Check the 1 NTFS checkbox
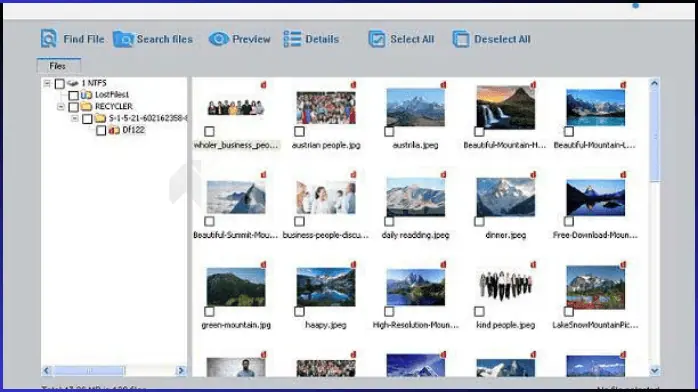This screenshot has height=392, width=698. (x=60, y=84)
